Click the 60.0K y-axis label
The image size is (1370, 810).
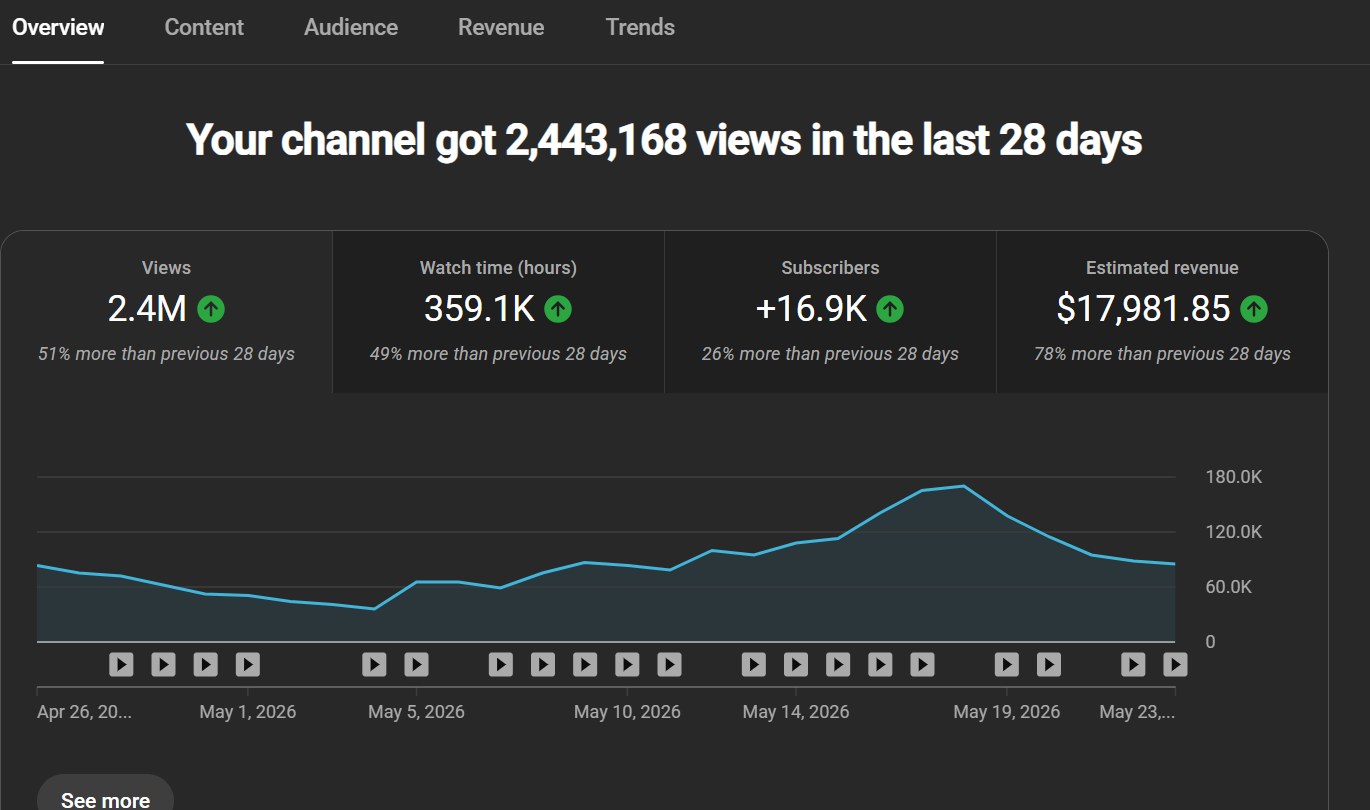pos(1229,587)
